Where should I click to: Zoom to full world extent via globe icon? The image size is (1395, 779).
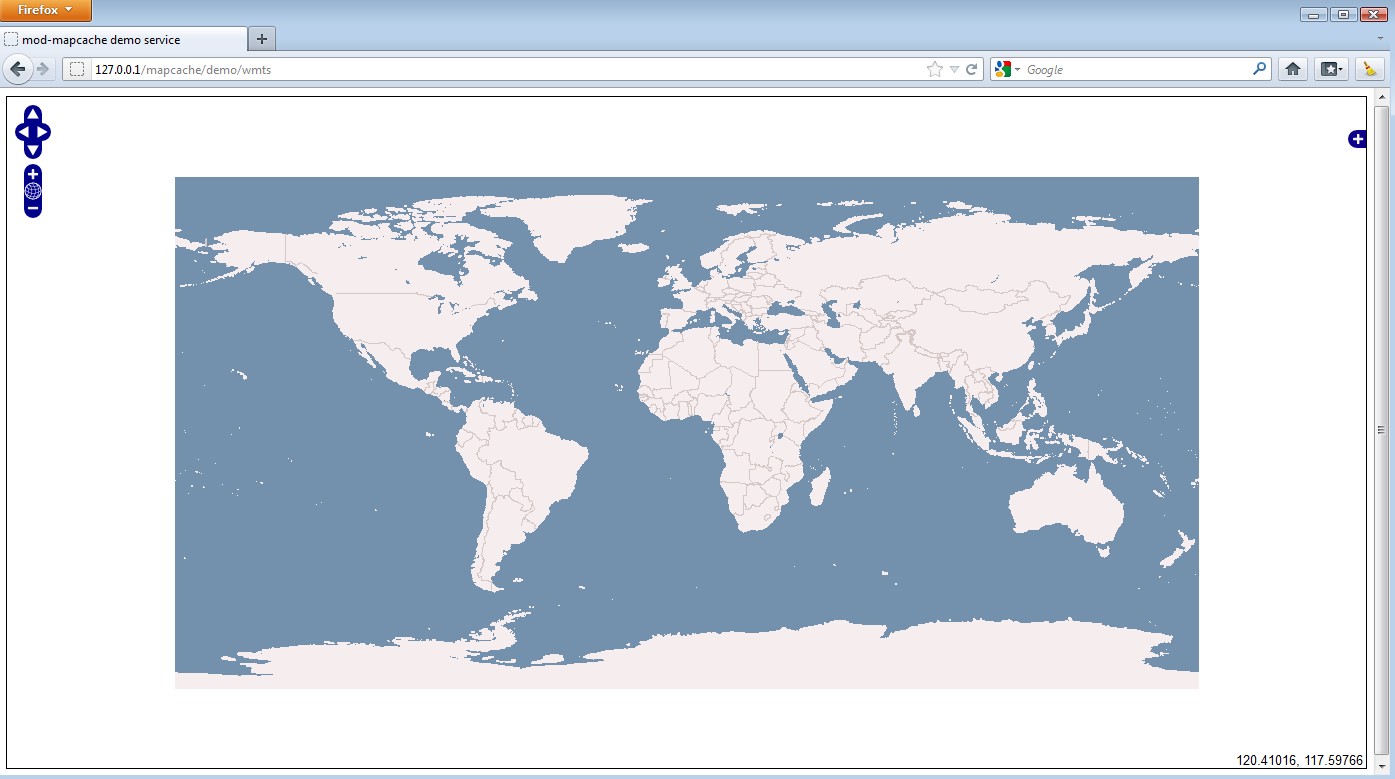pos(33,191)
